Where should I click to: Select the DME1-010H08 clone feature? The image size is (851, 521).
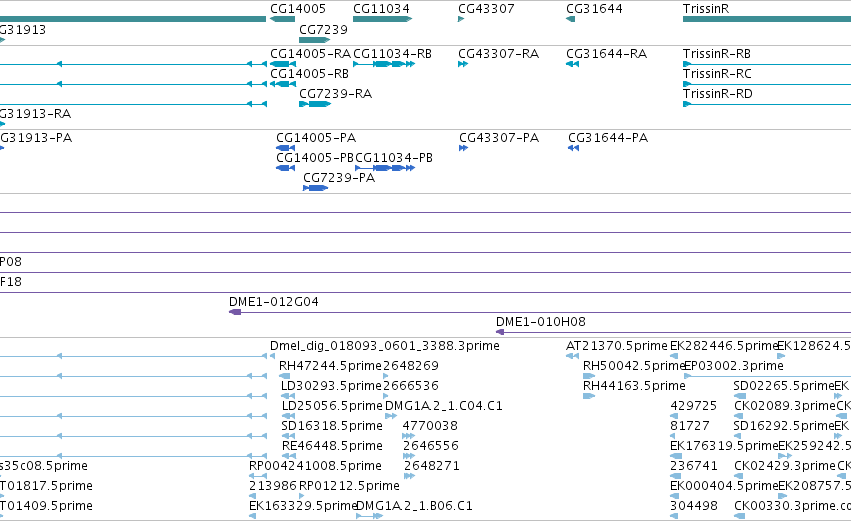click(674, 332)
